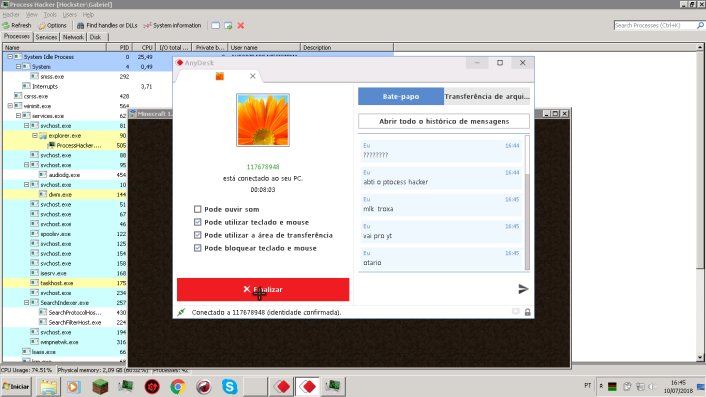
Task: Switch to the Network tab
Action: tap(73, 37)
